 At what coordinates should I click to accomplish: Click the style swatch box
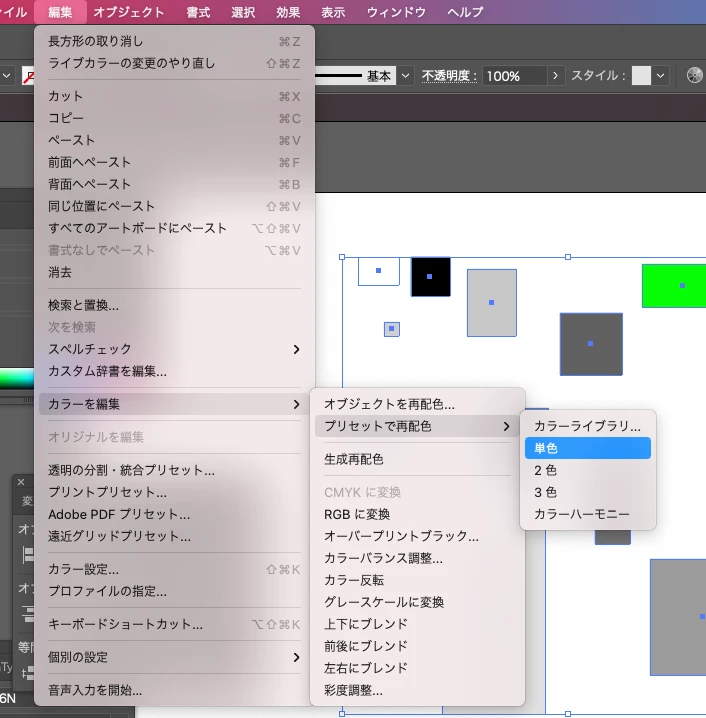click(641, 76)
